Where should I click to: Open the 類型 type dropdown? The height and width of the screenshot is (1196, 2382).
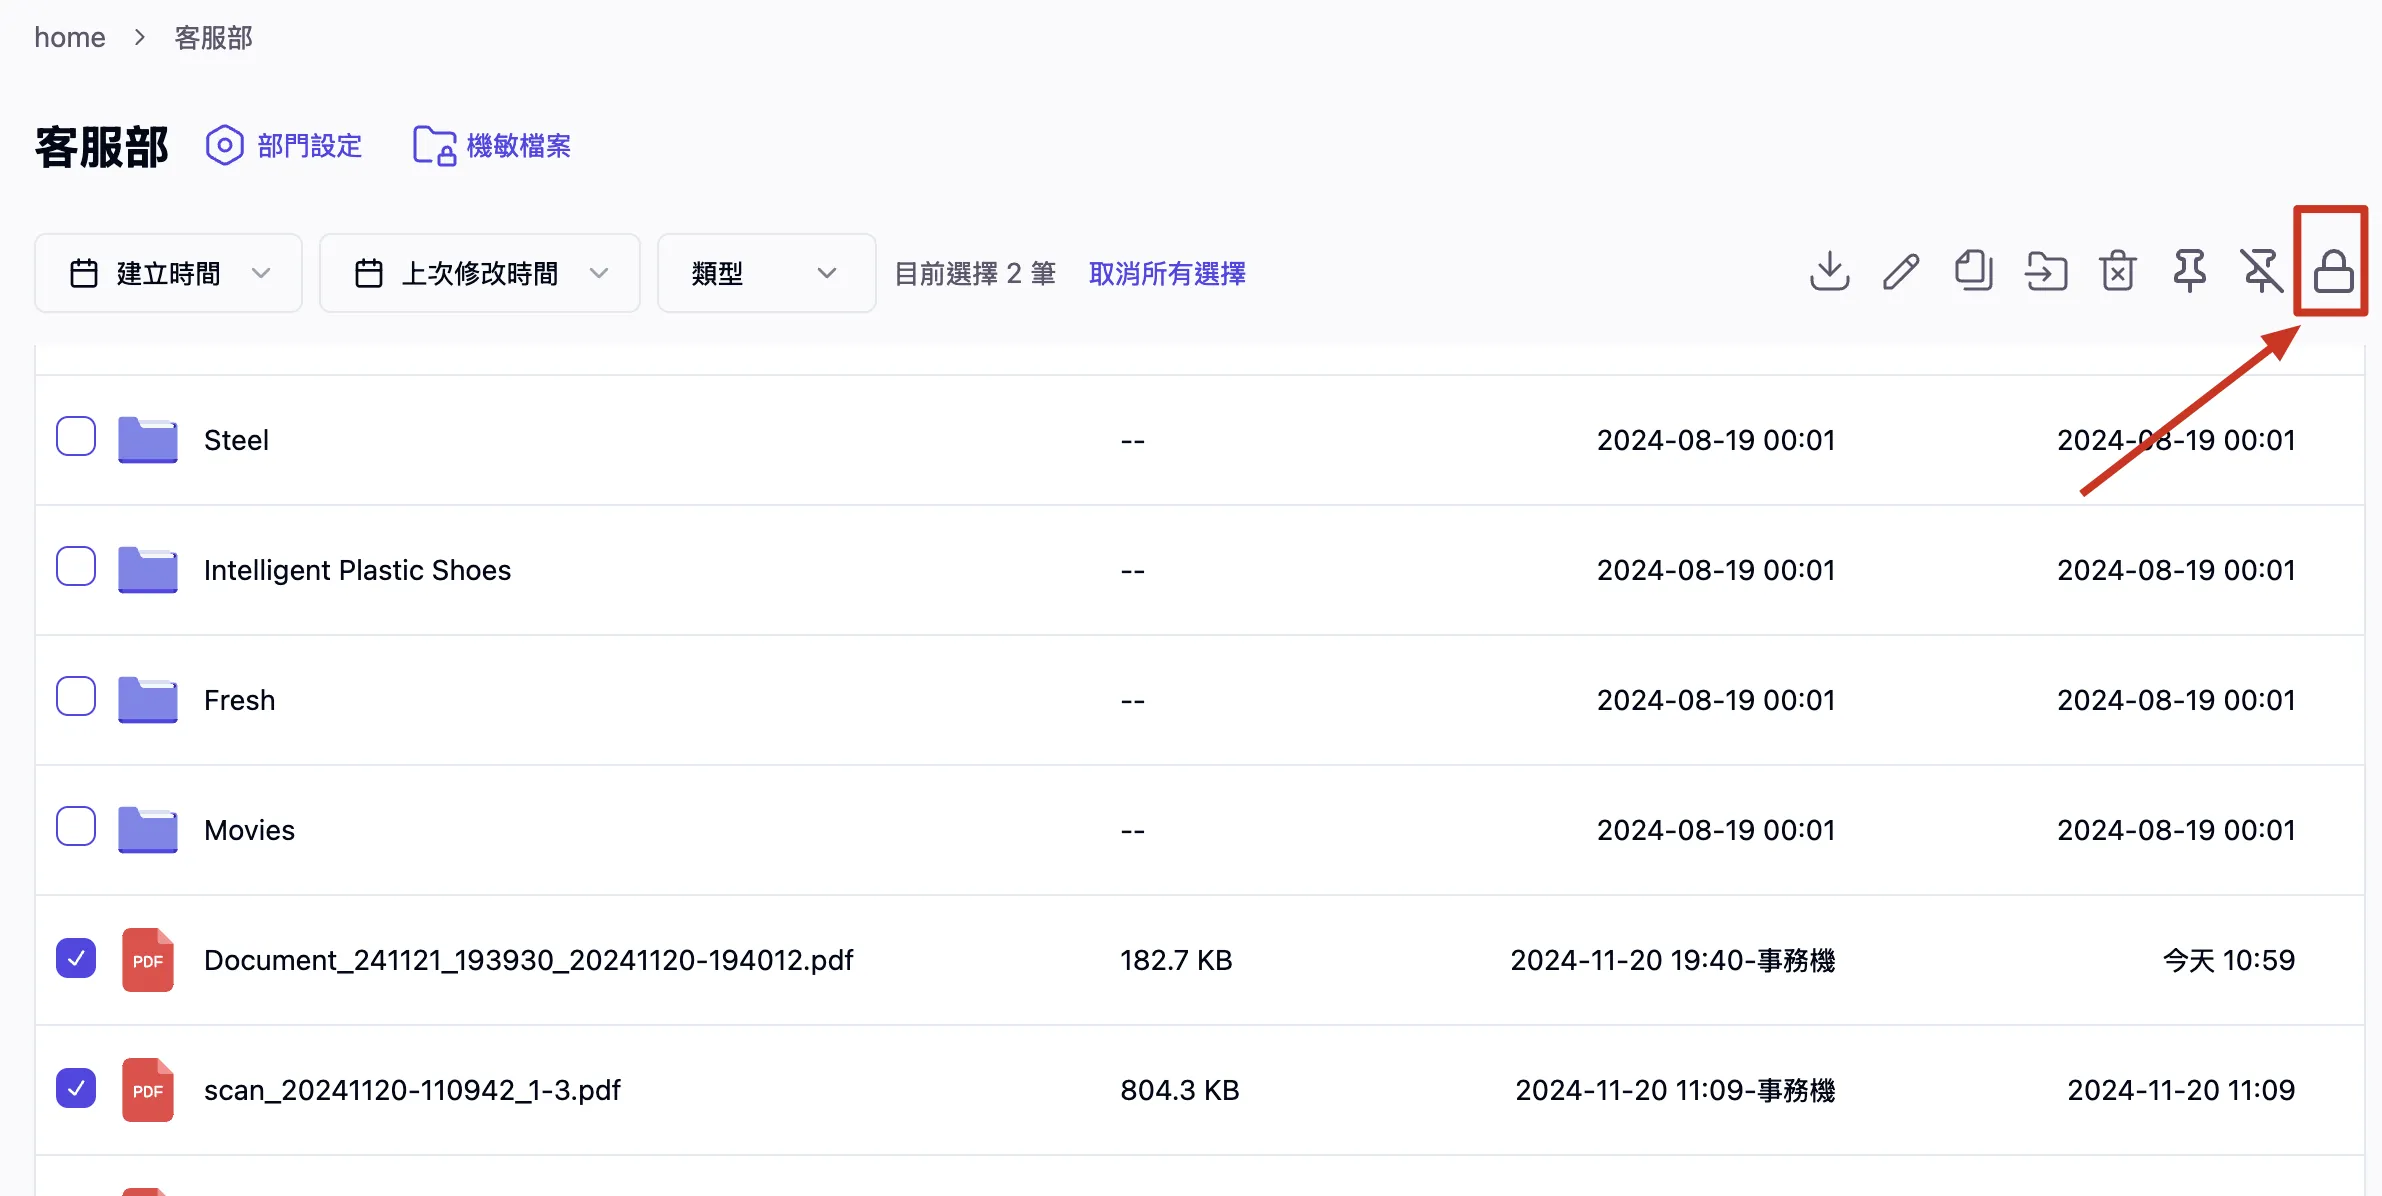point(766,273)
